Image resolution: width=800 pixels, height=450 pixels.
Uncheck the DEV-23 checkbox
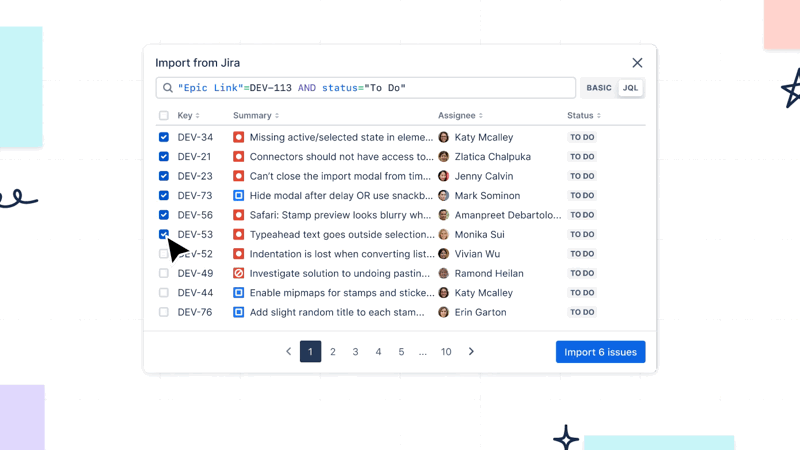click(x=163, y=176)
